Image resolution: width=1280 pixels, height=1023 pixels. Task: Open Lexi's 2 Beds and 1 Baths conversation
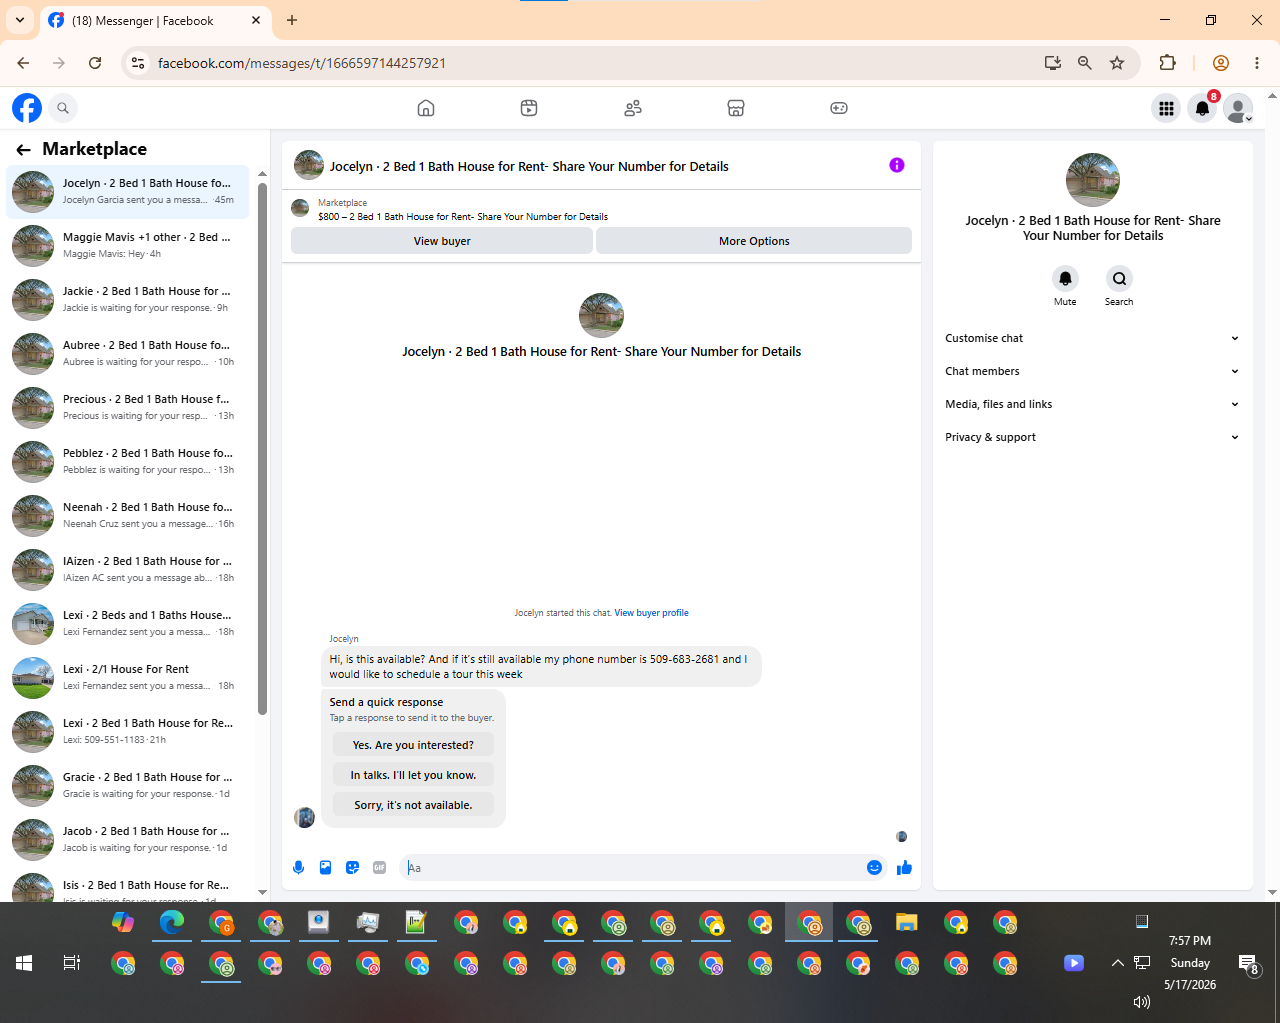pyautogui.click(x=128, y=623)
